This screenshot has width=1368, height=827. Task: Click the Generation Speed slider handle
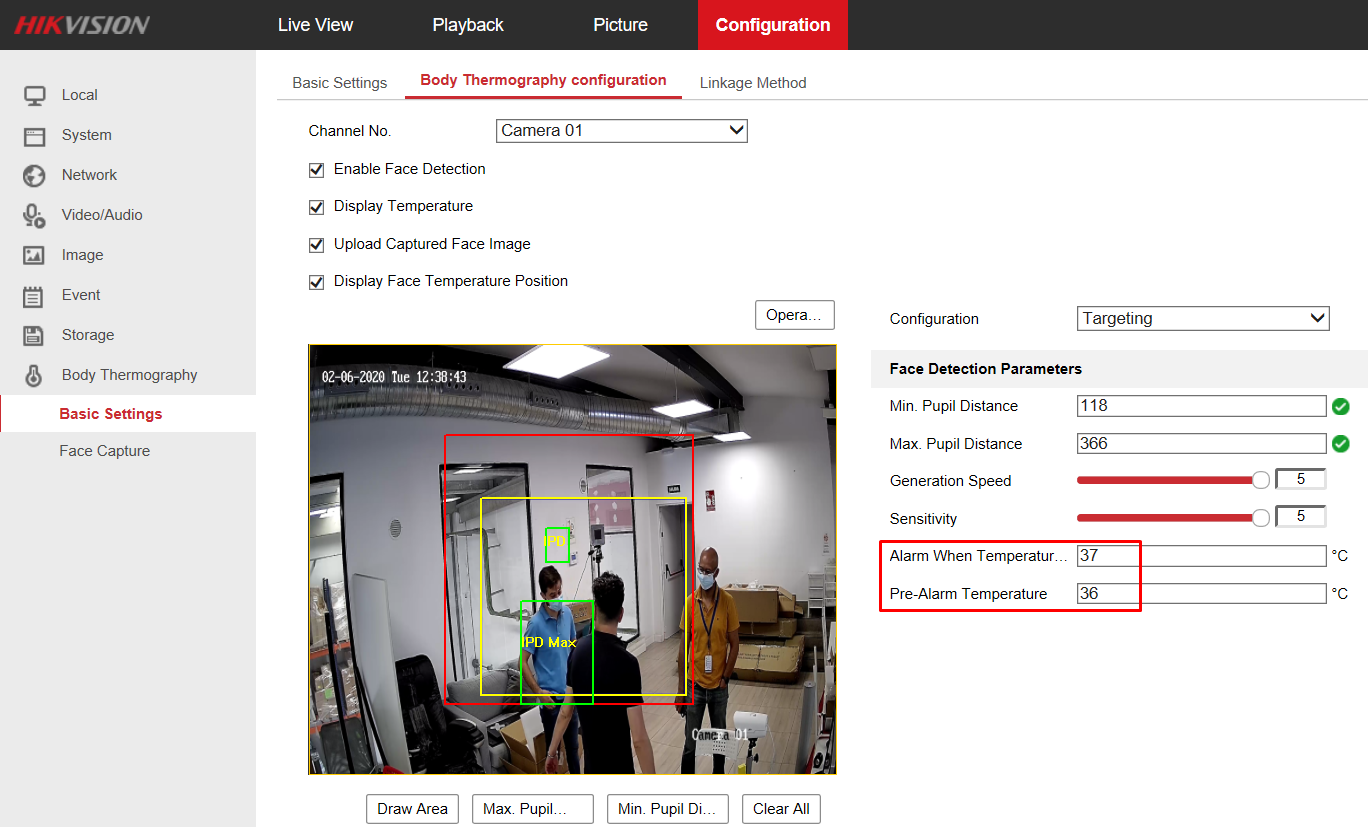[x=1261, y=481]
